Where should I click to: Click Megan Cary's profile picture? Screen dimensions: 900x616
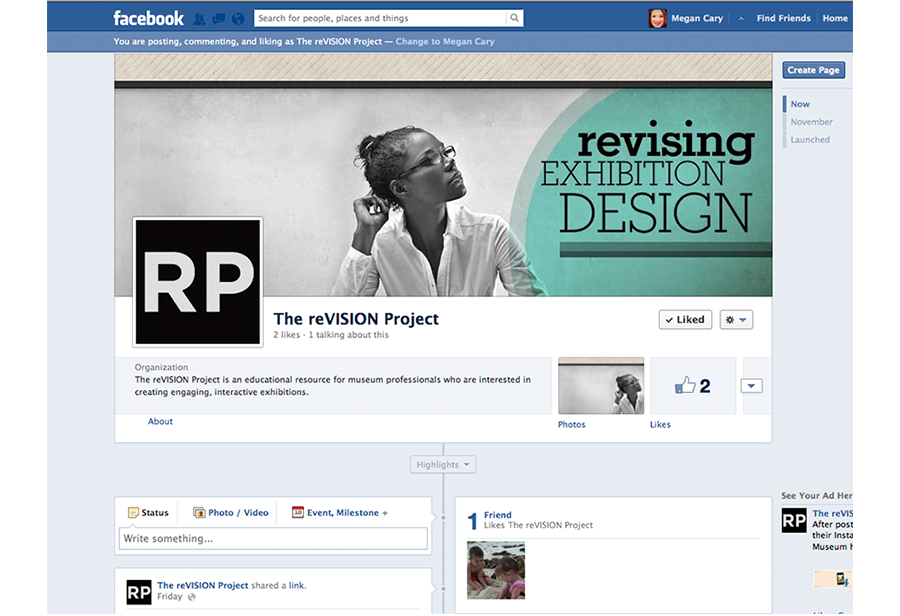(x=657, y=18)
